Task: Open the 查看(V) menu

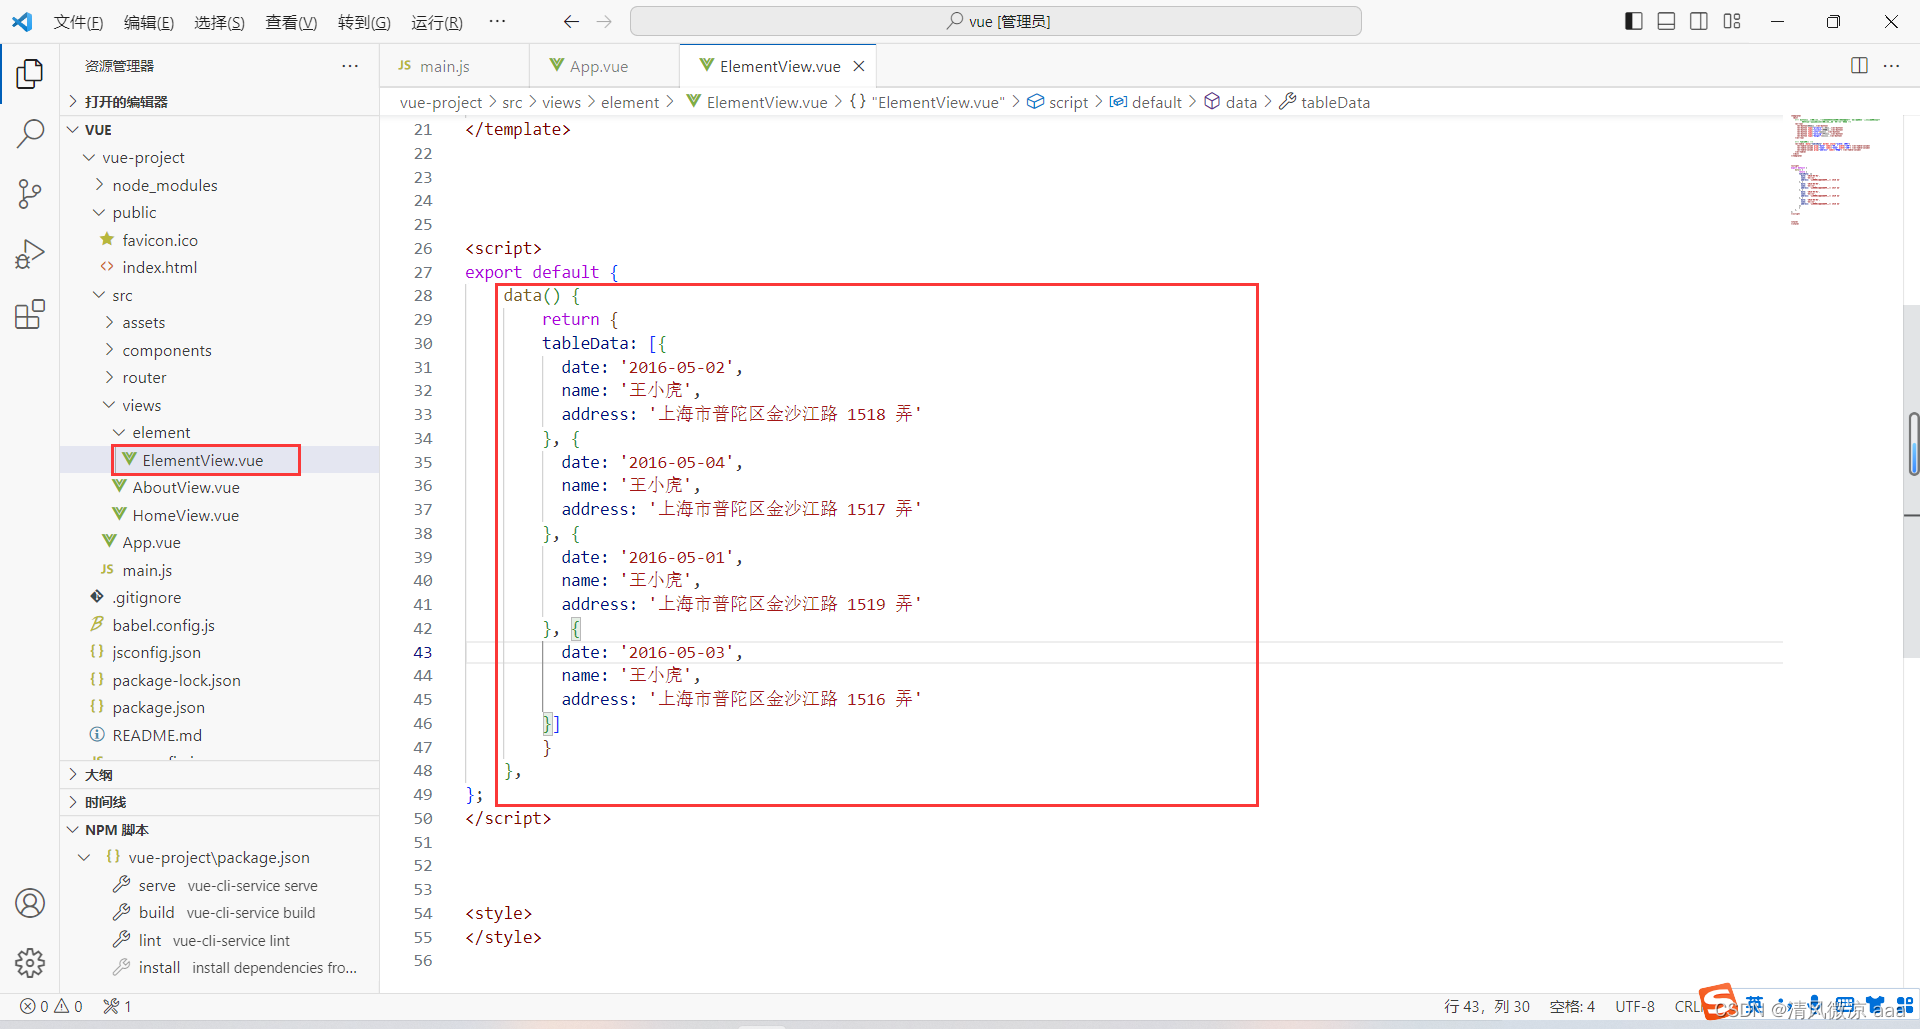Action: pyautogui.click(x=291, y=22)
